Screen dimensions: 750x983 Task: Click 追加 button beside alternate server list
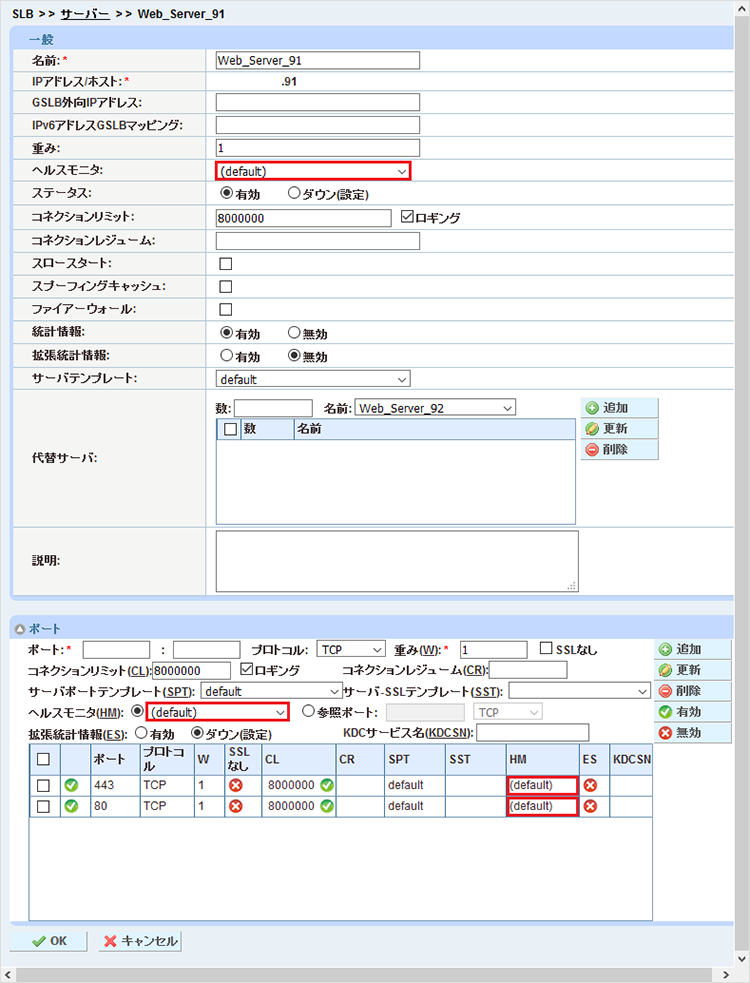click(x=619, y=408)
